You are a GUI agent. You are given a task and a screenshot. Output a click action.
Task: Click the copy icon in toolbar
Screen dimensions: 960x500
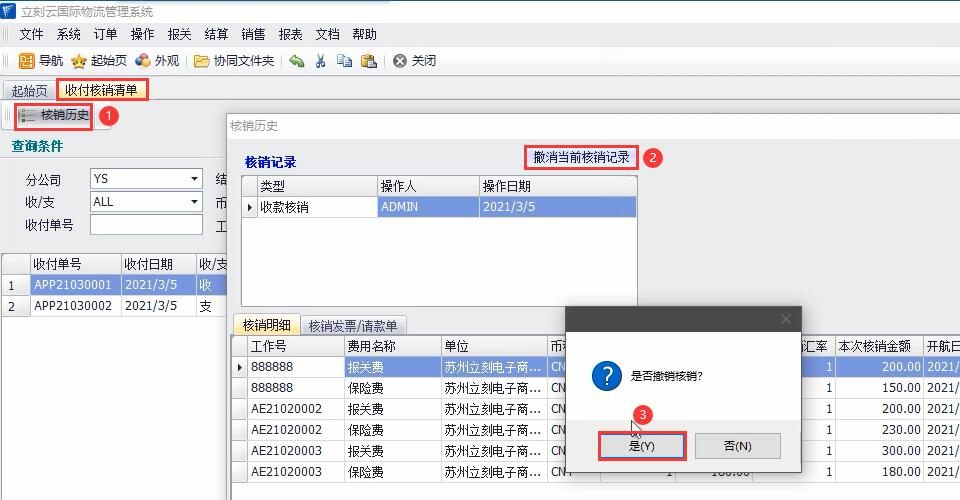[x=344, y=61]
